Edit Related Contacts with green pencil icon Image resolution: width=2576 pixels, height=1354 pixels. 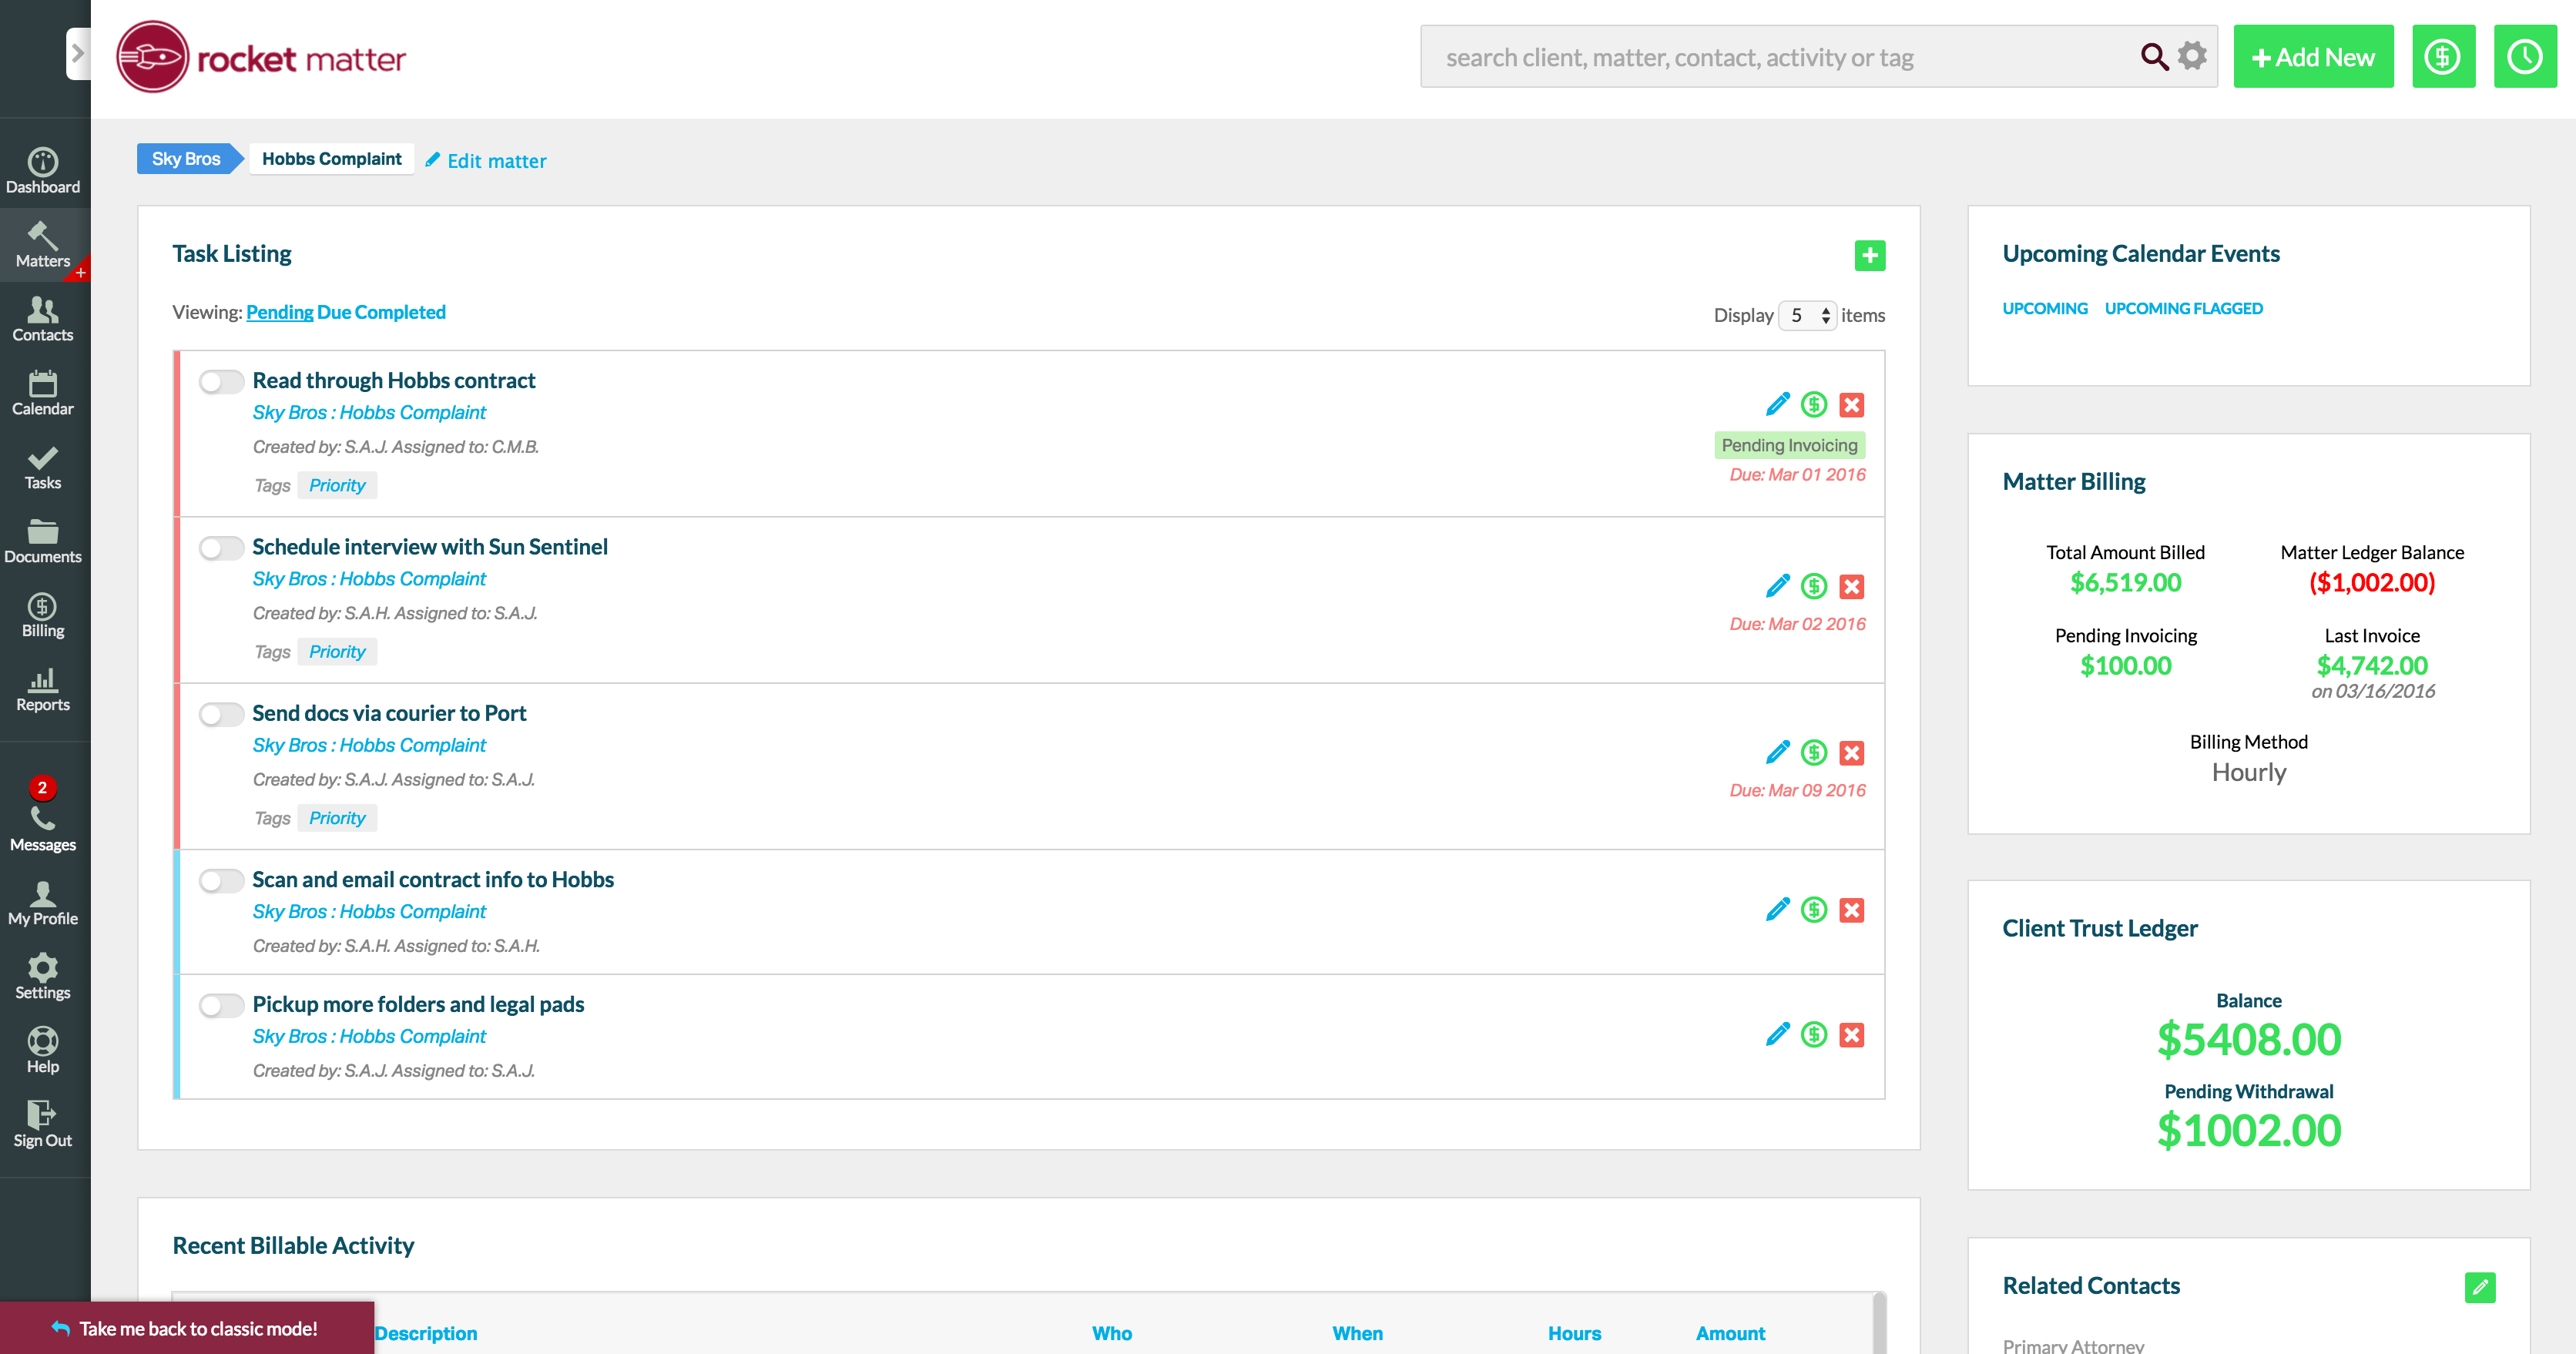(x=2479, y=1287)
